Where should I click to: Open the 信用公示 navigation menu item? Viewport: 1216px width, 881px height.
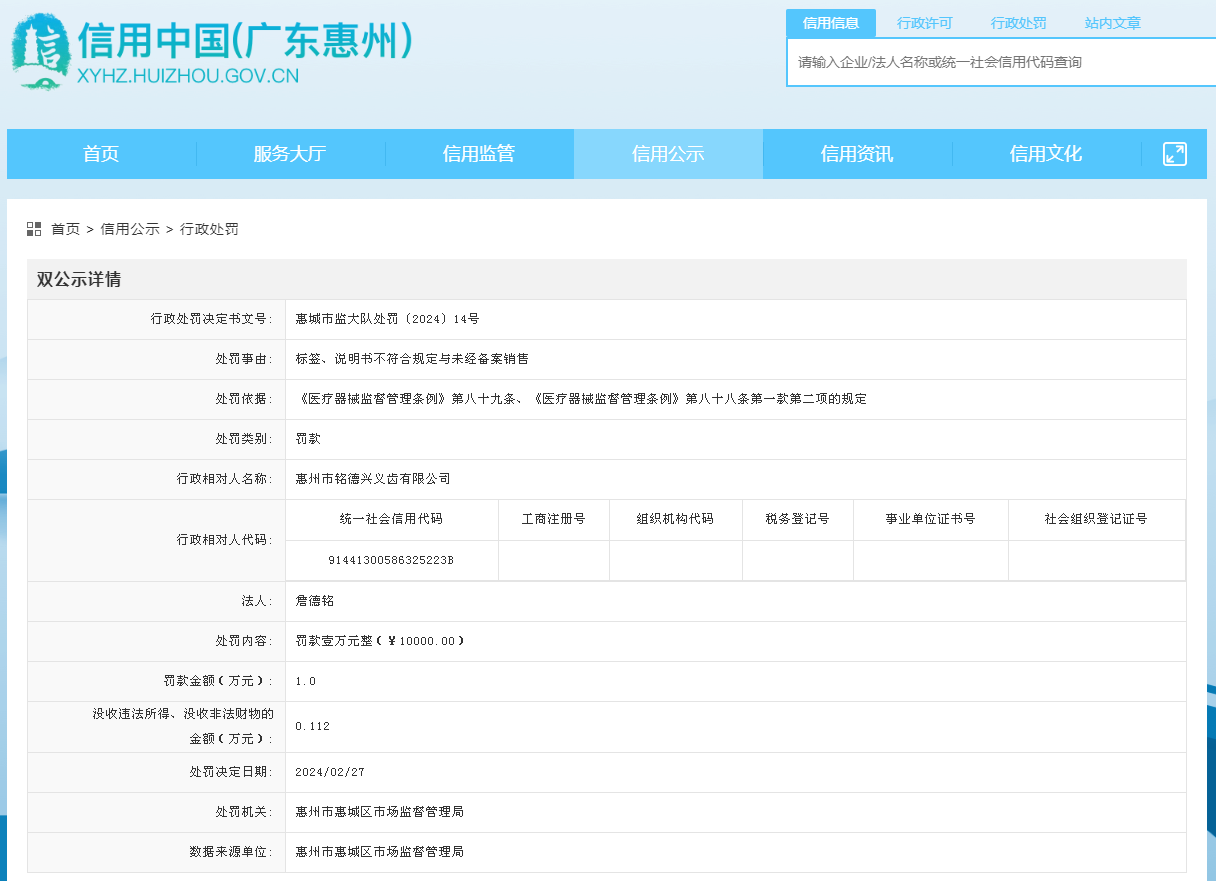[668, 154]
